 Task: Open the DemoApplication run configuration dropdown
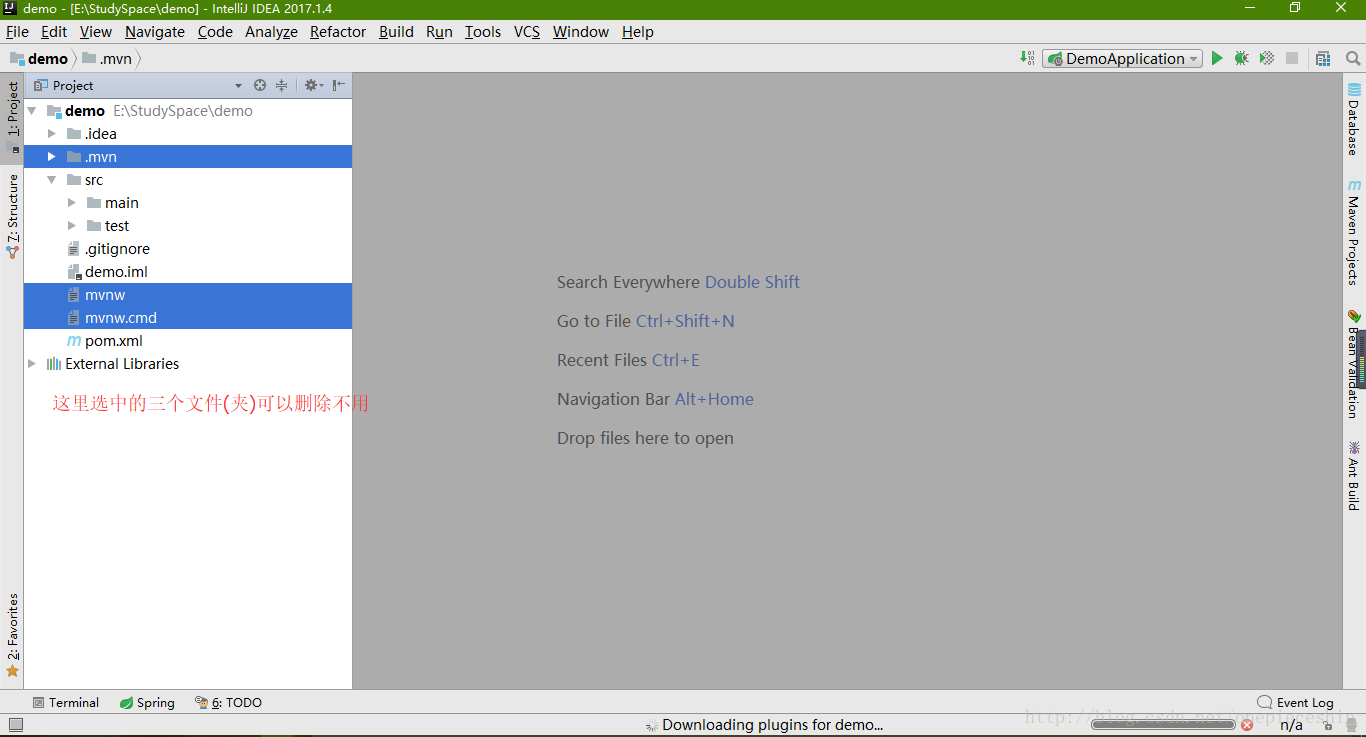pyautogui.click(x=1122, y=59)
